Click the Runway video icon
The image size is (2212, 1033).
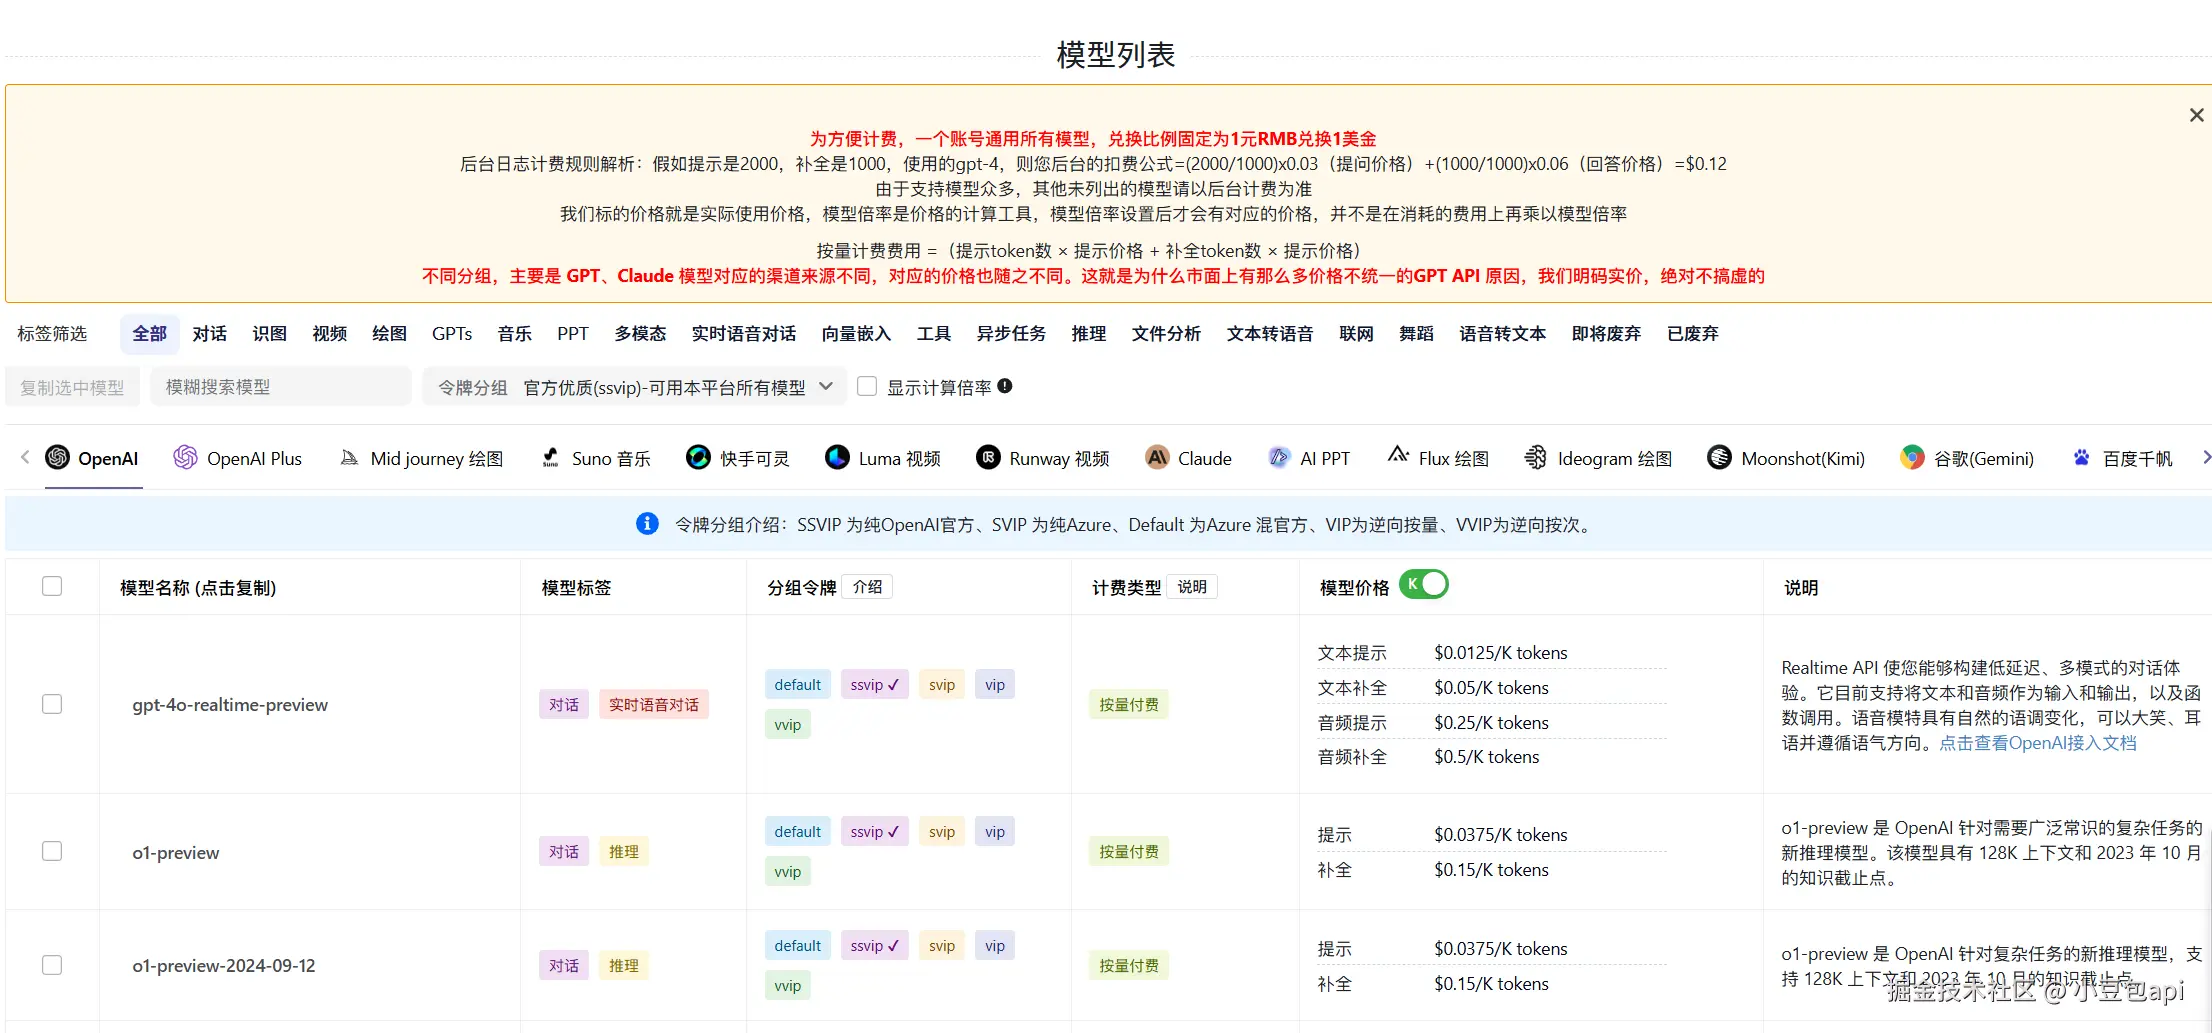point(988,458)
